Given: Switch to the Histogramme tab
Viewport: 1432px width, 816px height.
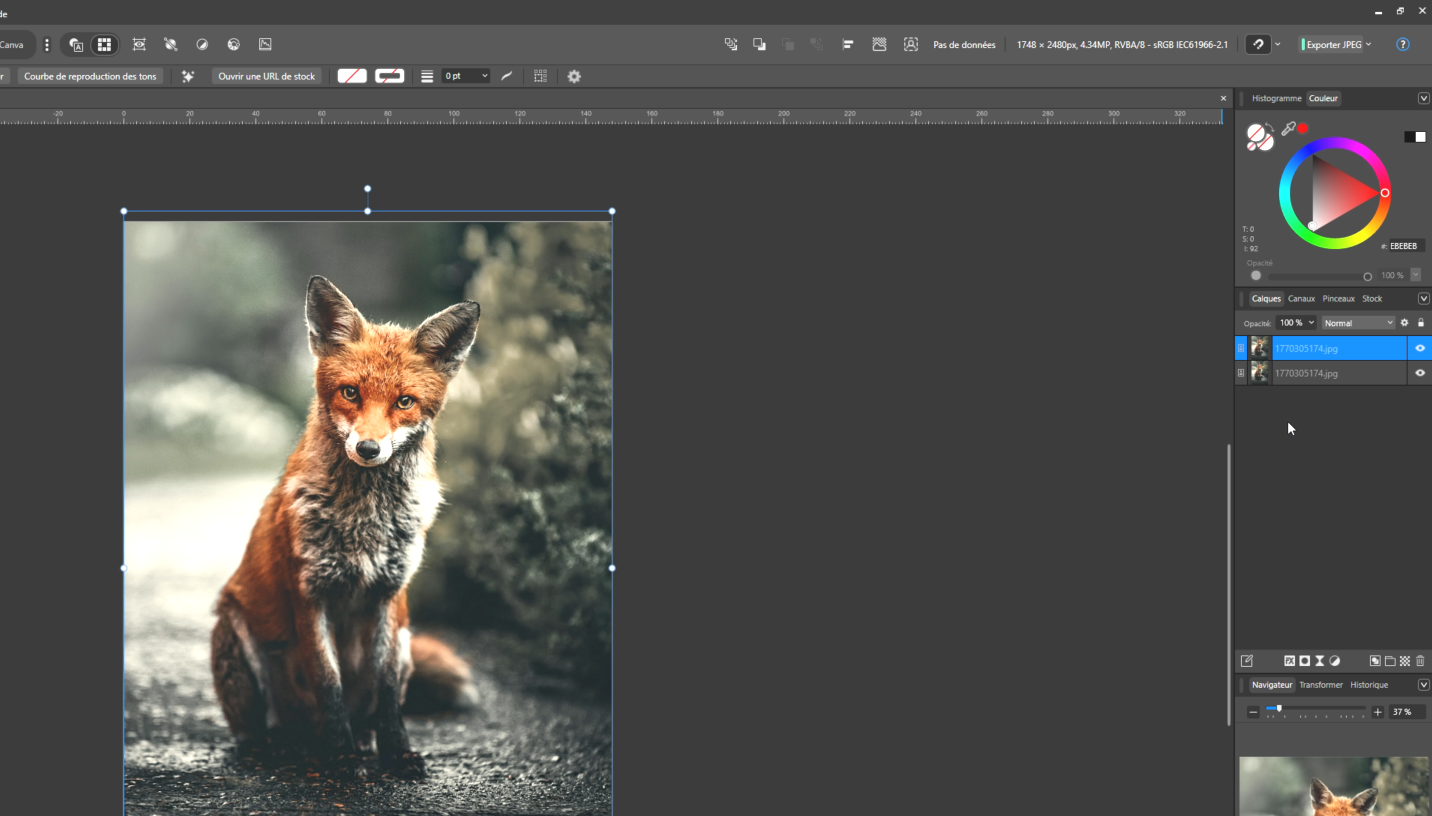Looking at the screenshot, I should (1276, 98).
